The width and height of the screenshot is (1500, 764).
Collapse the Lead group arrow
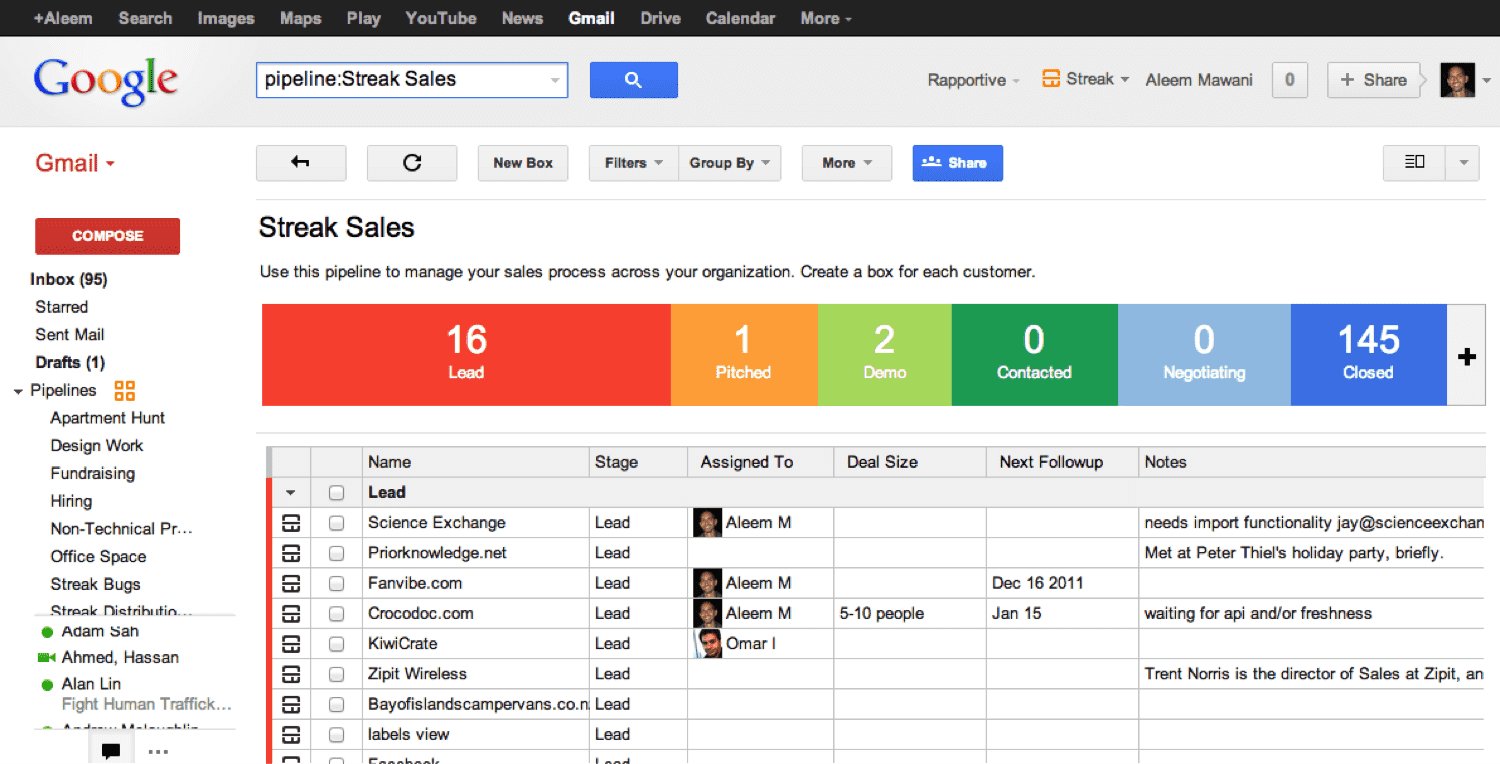click(x=291, y=493)
